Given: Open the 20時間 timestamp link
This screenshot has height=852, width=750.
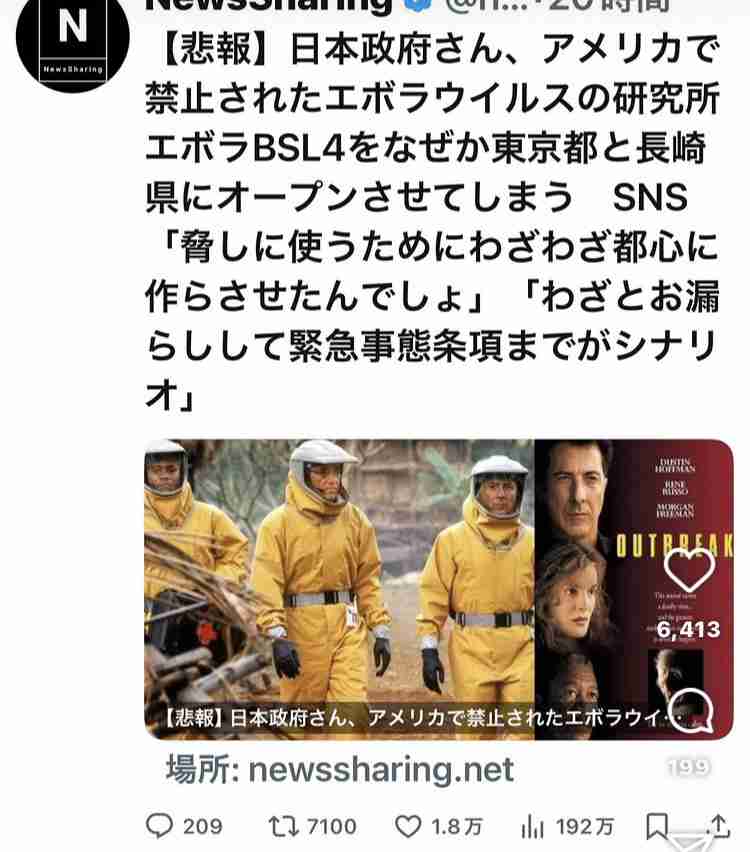Looking at the screenshot, I should pyautogui.click(x=610, y=5).
